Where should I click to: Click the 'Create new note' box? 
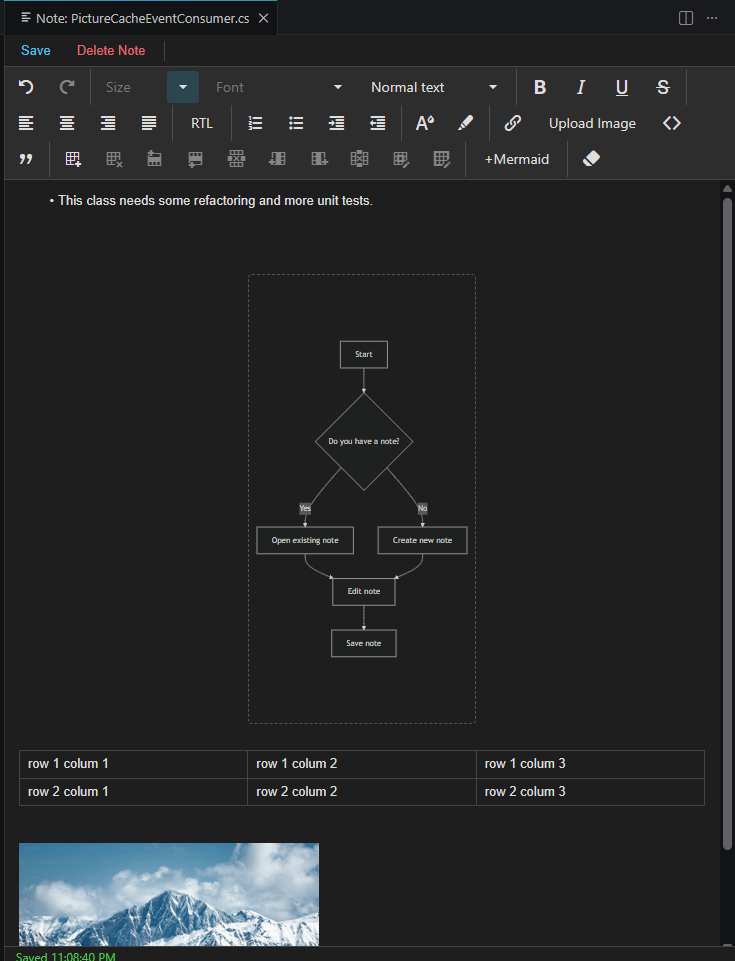422,540
